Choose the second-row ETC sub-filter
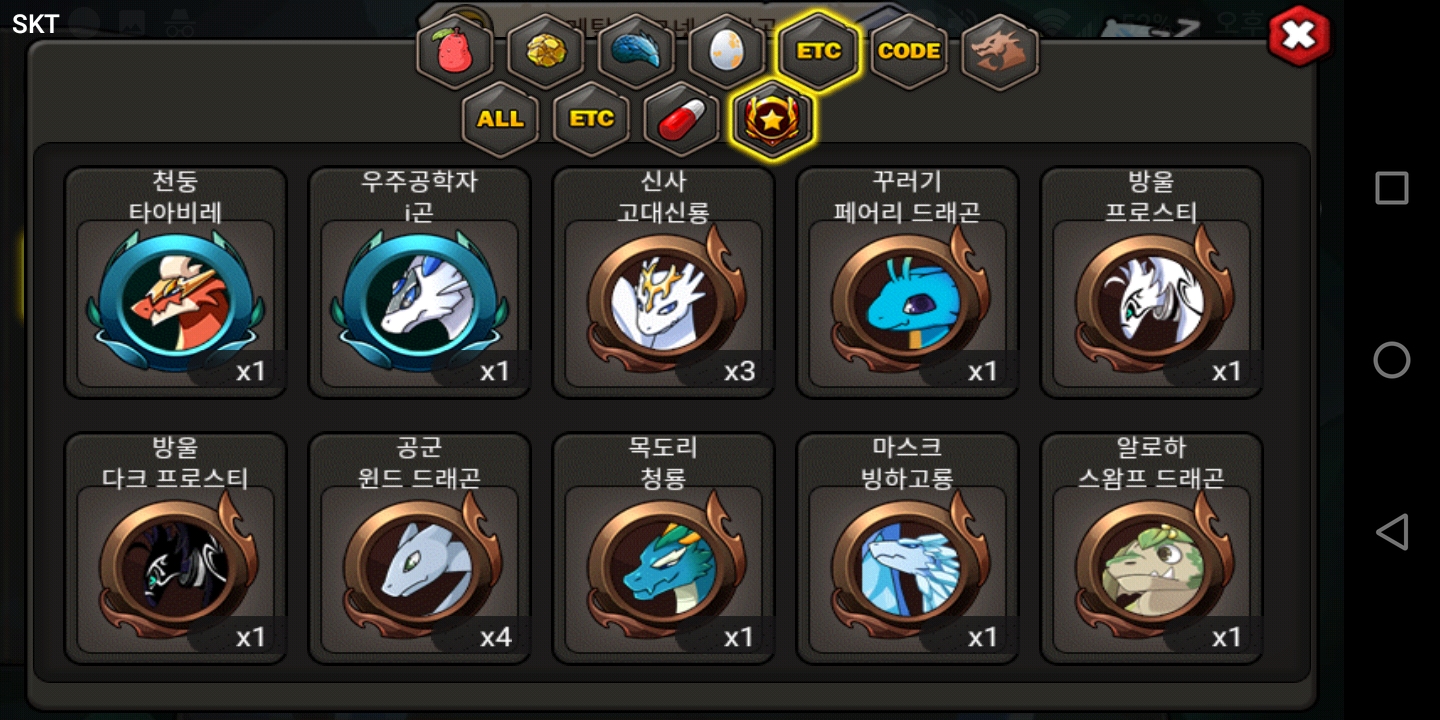This screenshot has height=720, width=1440. (591, 119)
